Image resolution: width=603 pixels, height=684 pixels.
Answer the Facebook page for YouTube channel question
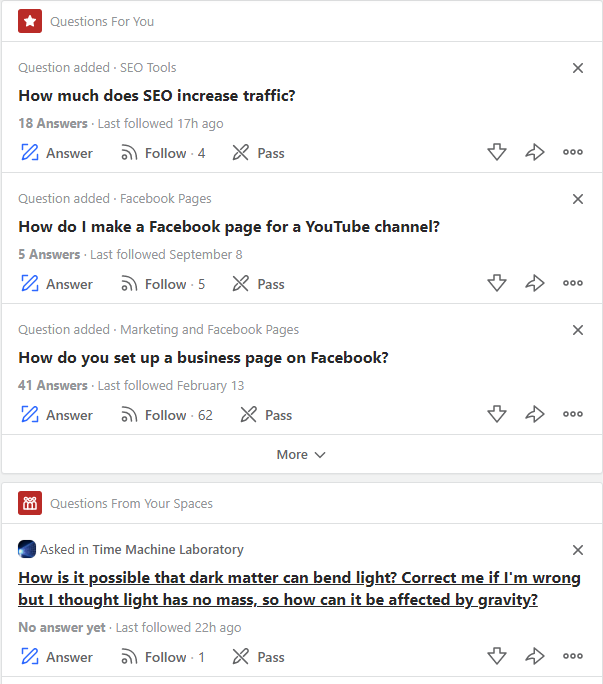57,284
